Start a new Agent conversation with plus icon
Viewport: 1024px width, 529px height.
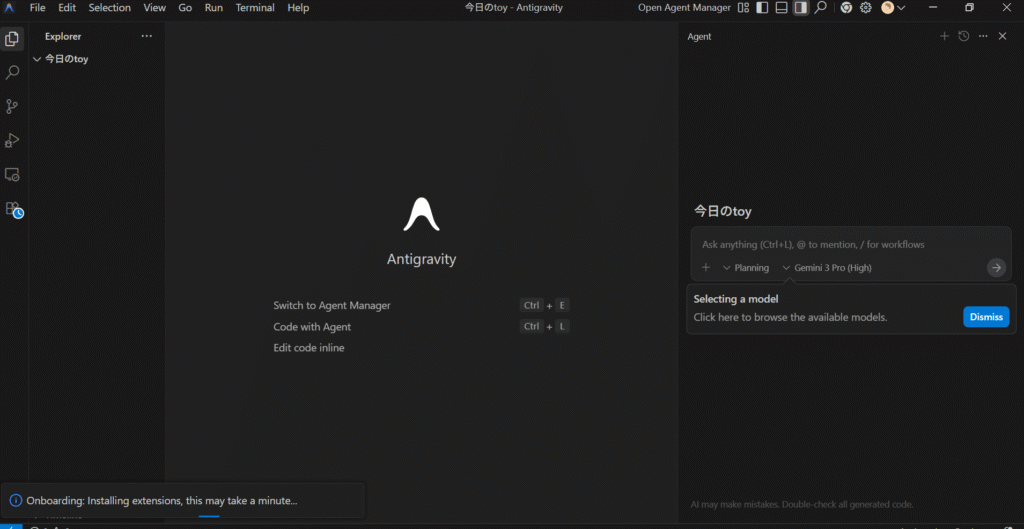coord(944,36)
